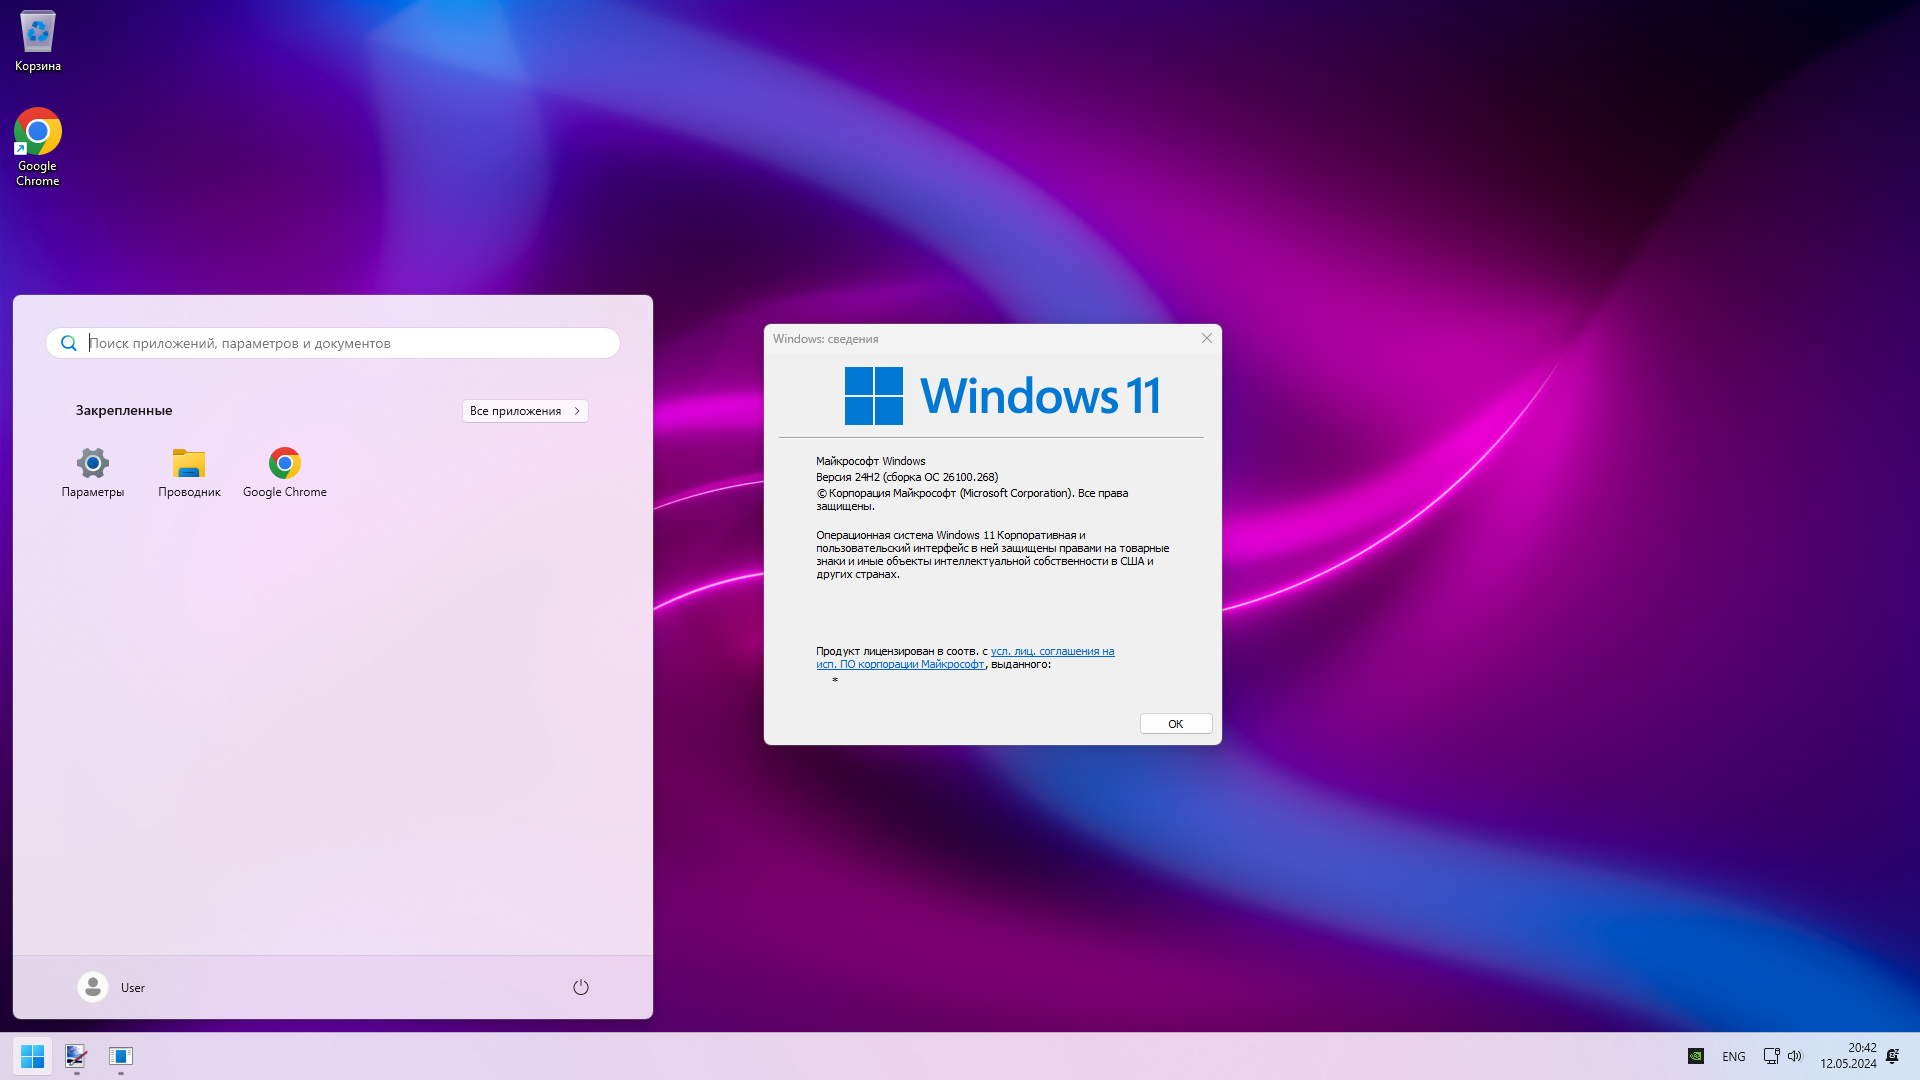
Task: Expand Все приложения list
Action: point(525,411)
